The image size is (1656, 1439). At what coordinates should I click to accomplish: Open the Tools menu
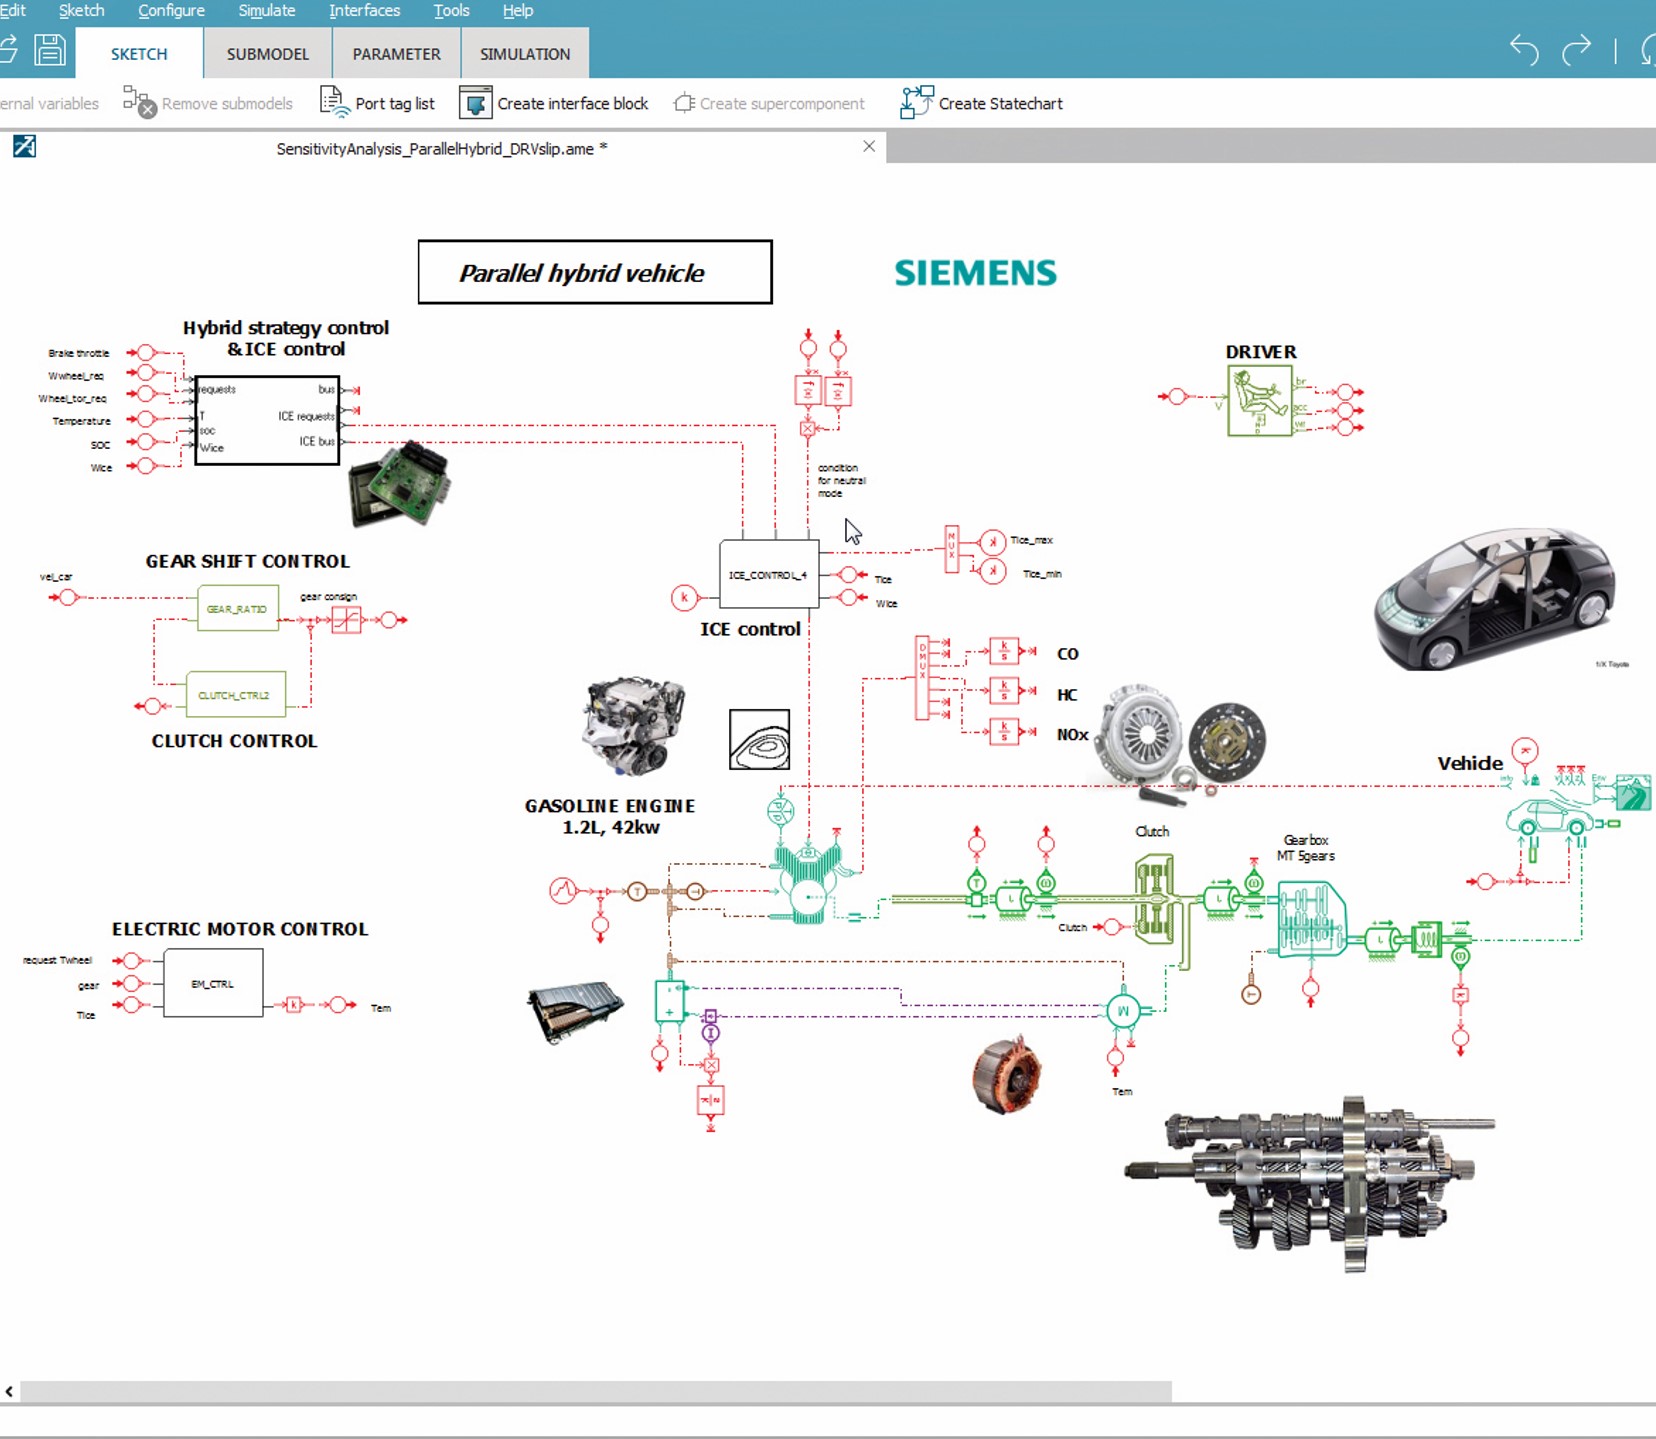[451, 11]
